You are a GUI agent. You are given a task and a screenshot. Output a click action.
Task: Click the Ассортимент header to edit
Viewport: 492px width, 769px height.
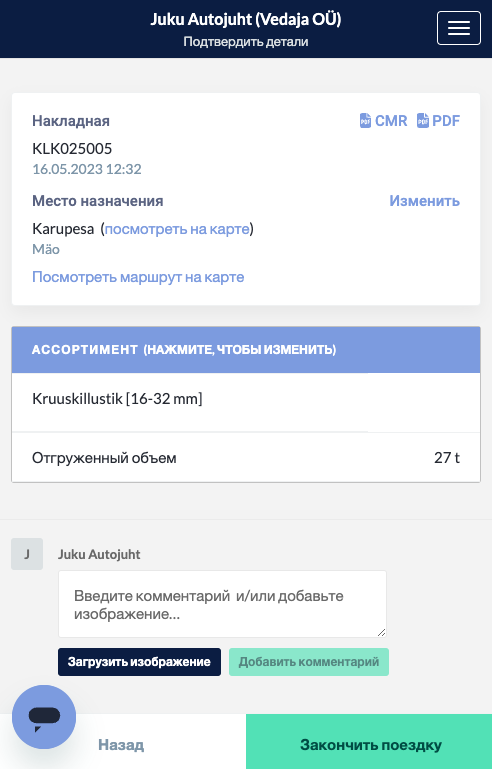point(246,350)
